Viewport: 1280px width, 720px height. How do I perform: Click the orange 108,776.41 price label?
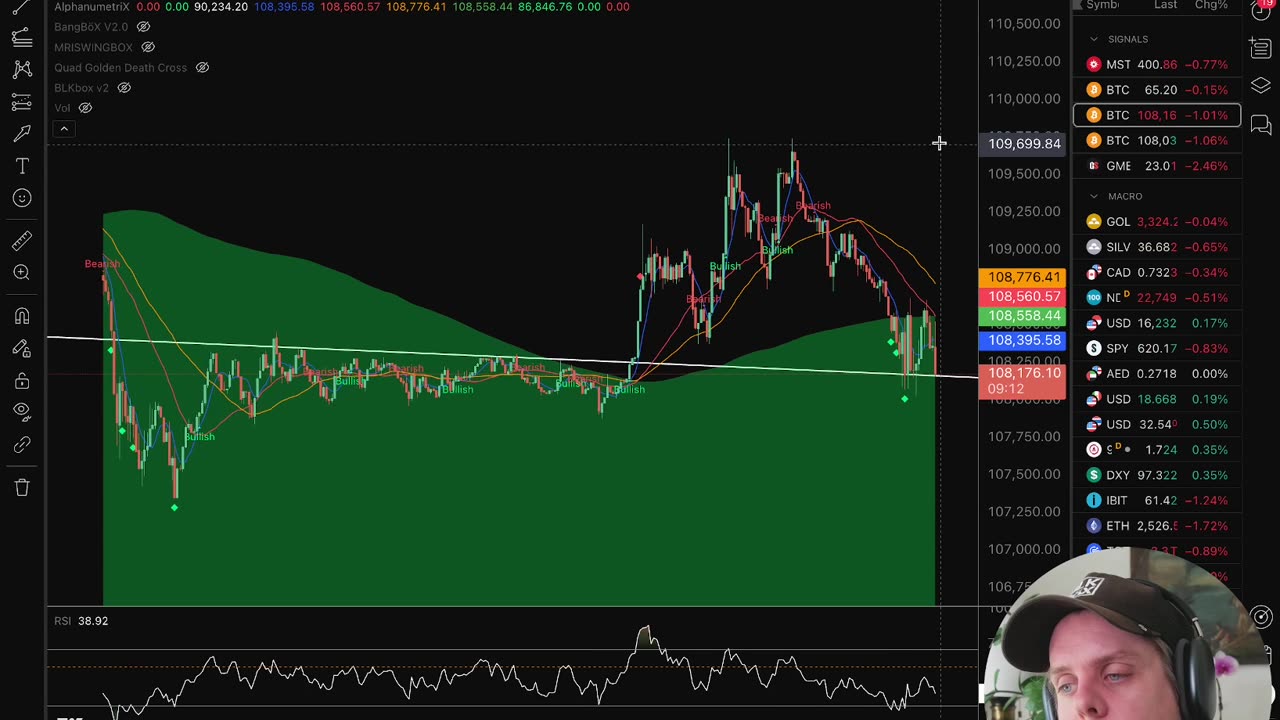[x=1023, y=277]
